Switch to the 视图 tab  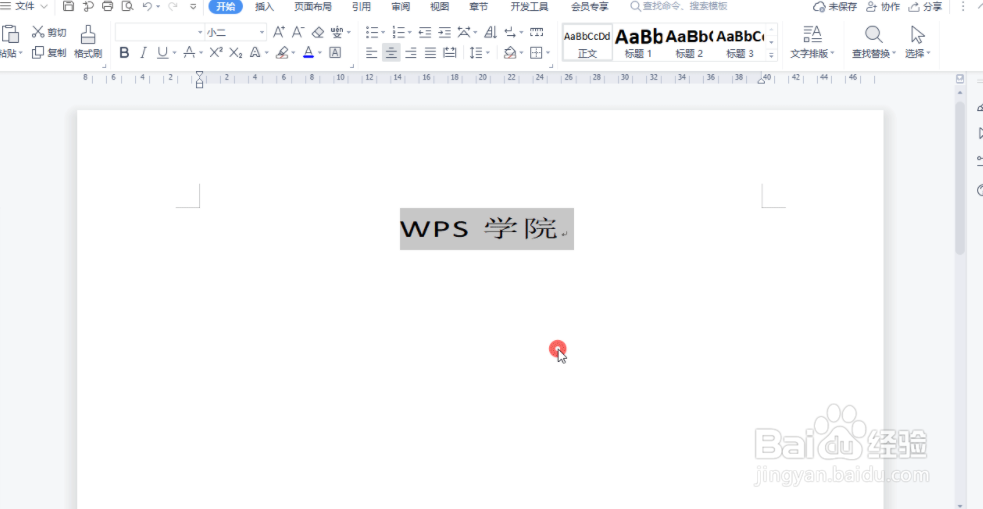(x=439, y=7)
